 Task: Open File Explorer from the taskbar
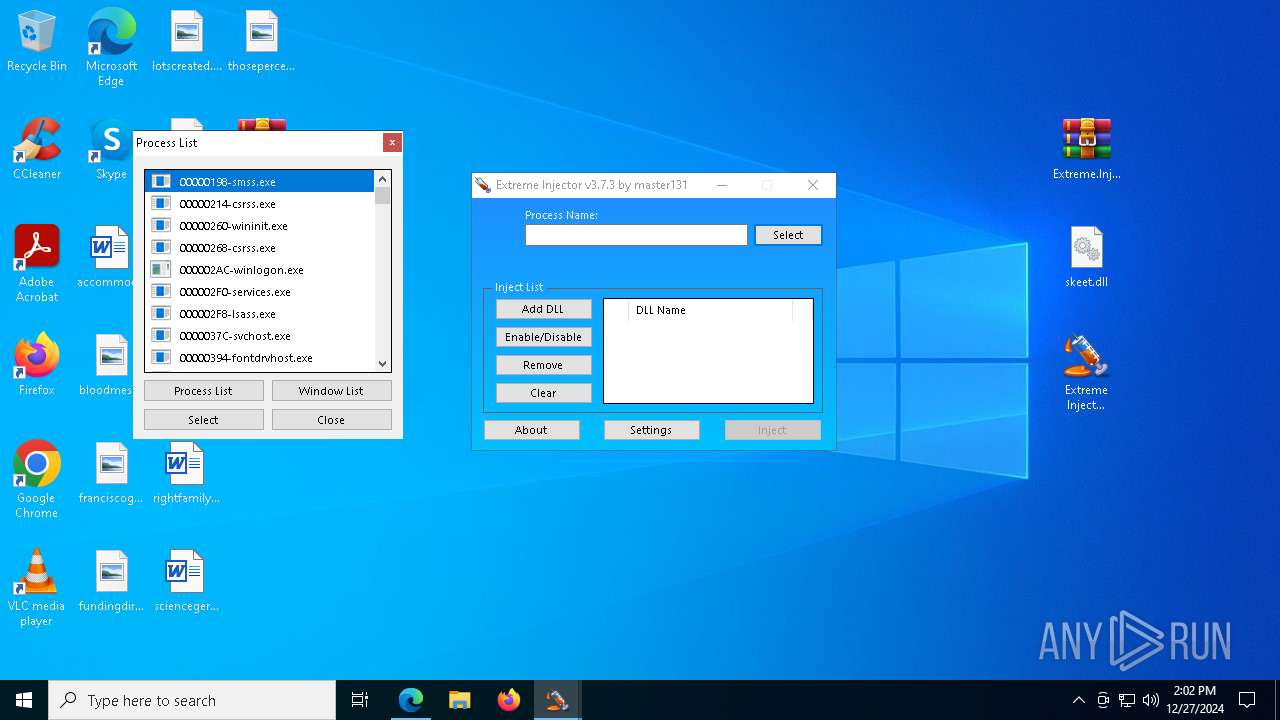click(459, 700)
